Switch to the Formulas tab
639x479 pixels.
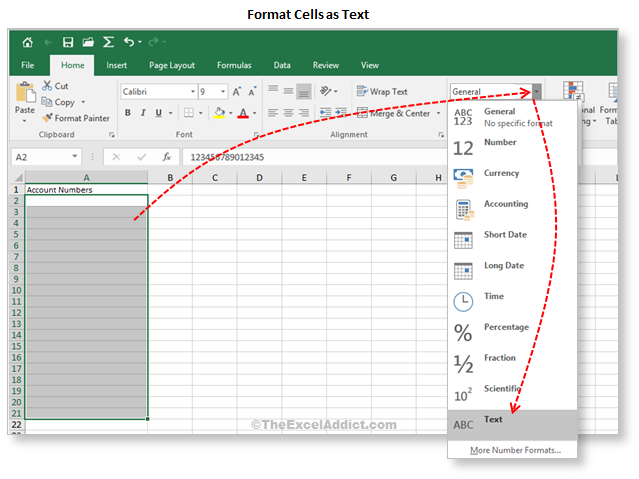(234, 65)
